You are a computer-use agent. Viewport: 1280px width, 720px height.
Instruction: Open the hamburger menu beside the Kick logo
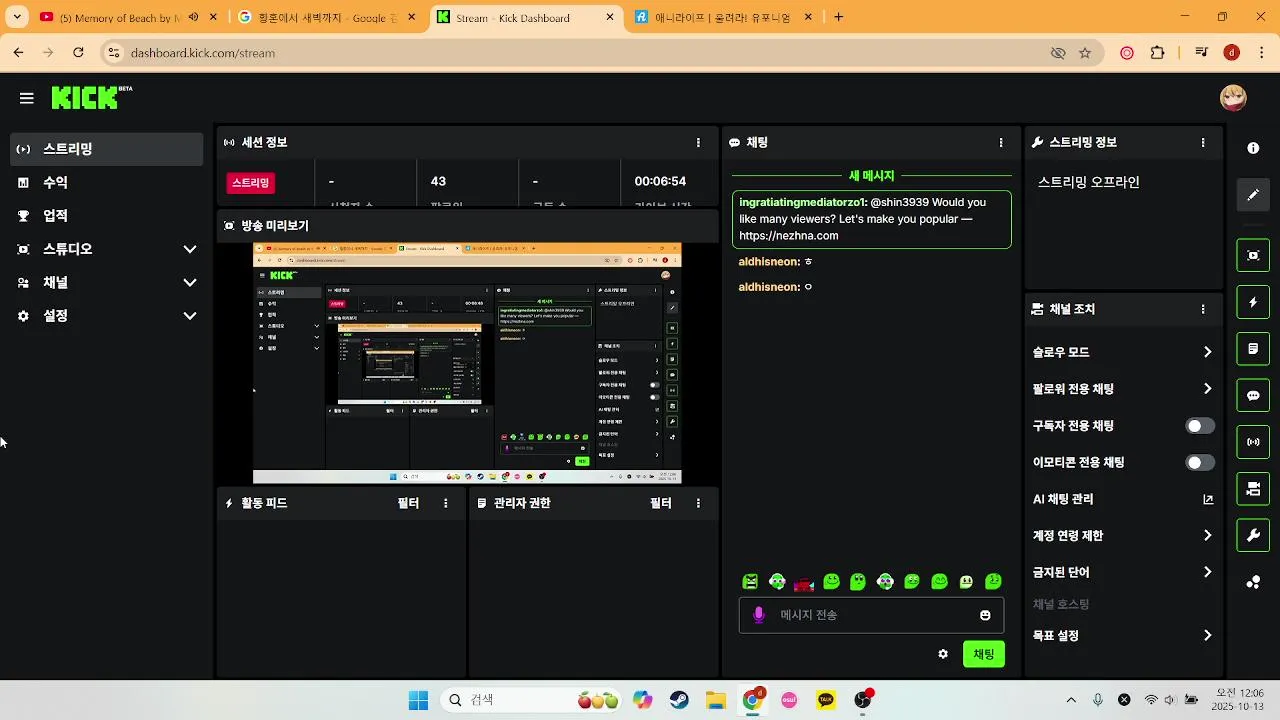[x=27, y=98]
